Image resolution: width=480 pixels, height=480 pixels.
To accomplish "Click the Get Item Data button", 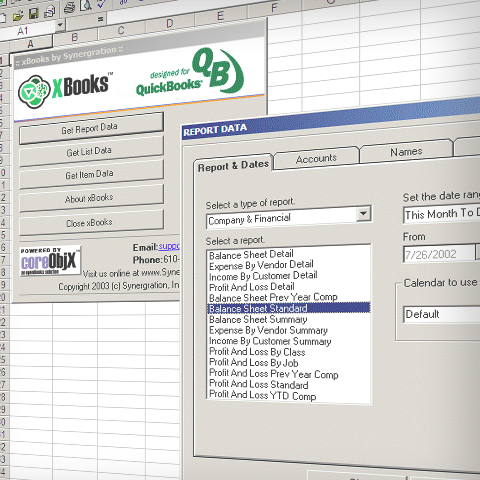I will [x=91, y=175].
